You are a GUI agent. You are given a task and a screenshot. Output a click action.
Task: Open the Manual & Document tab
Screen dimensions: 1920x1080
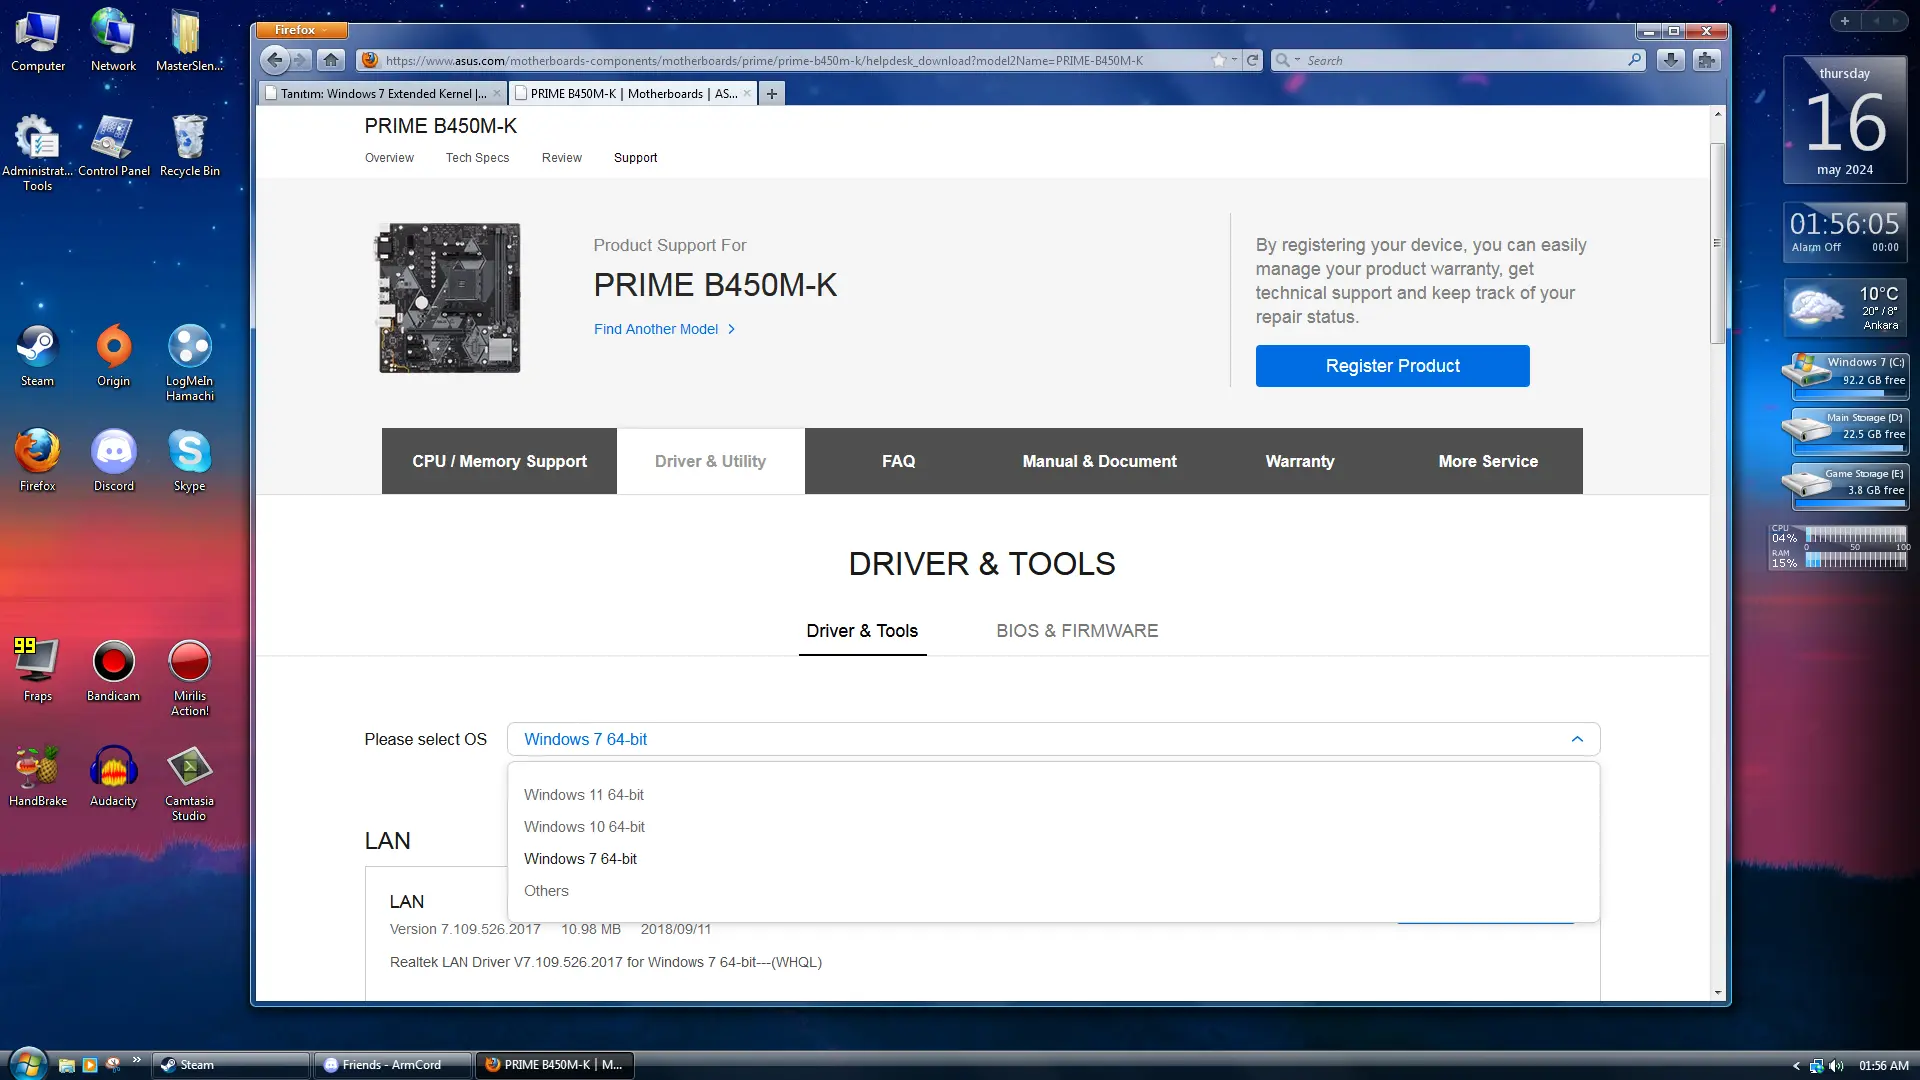(1099, 461)
